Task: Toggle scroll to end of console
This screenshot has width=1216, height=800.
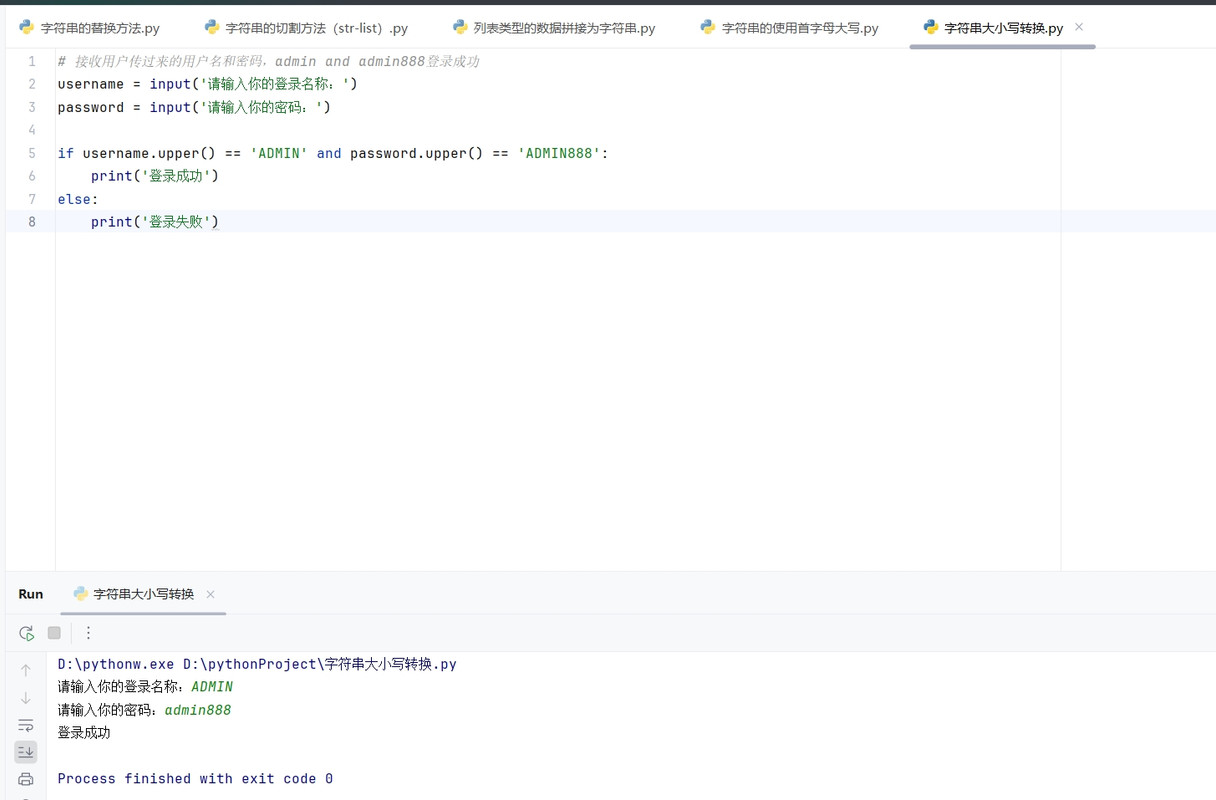Action: [x=26, y=752]
